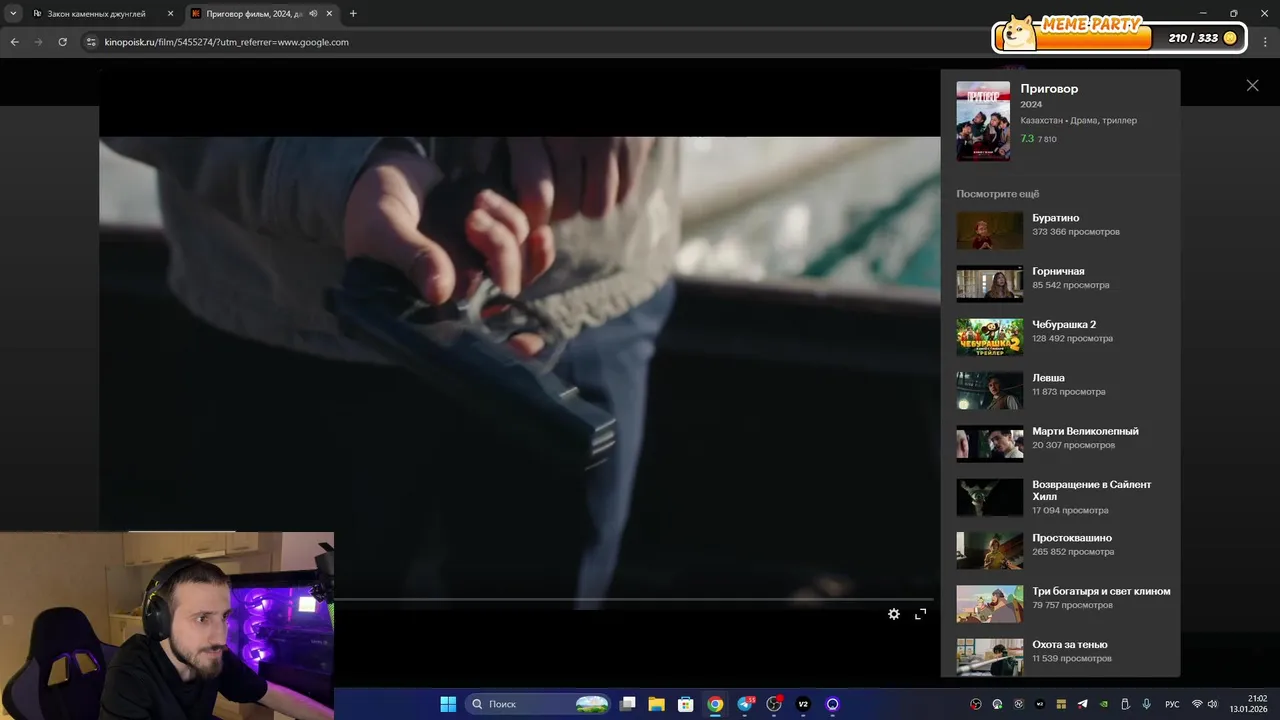Open a new browser tab
Screen dimensions: 1280x720
tap(353, 14)
